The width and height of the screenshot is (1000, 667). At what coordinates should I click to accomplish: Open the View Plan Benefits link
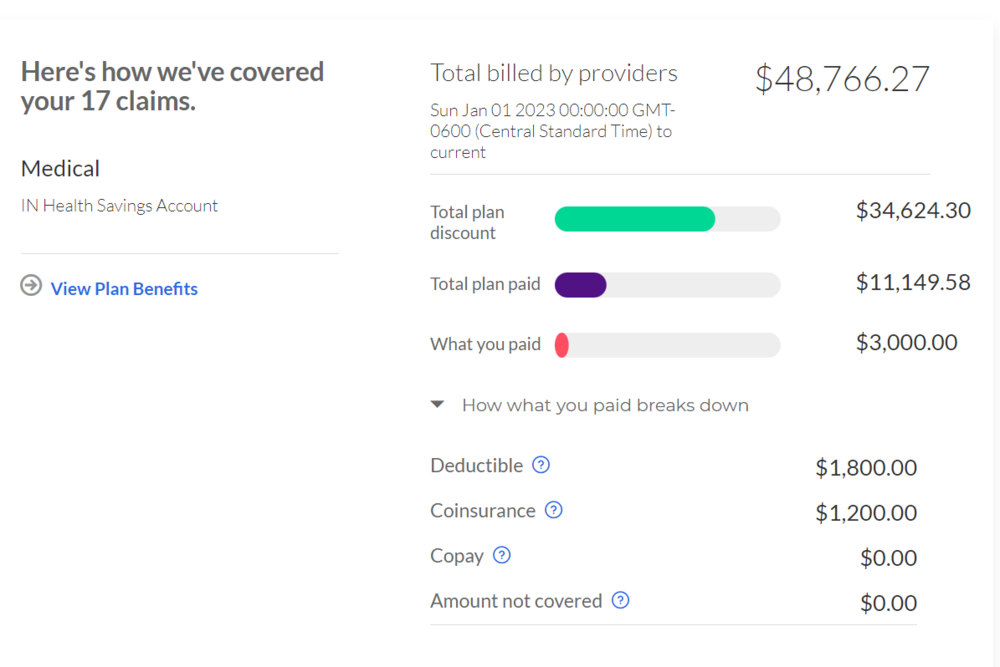[124, 289]
